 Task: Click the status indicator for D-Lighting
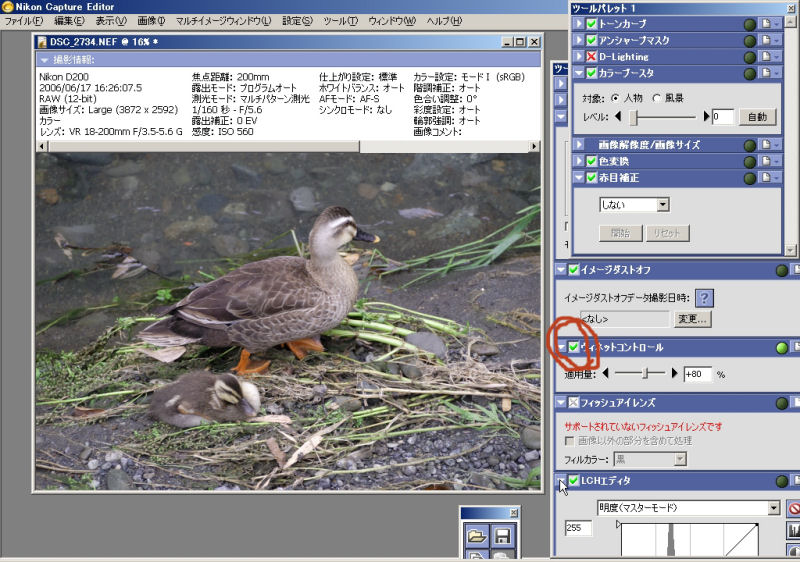[749, 56]
